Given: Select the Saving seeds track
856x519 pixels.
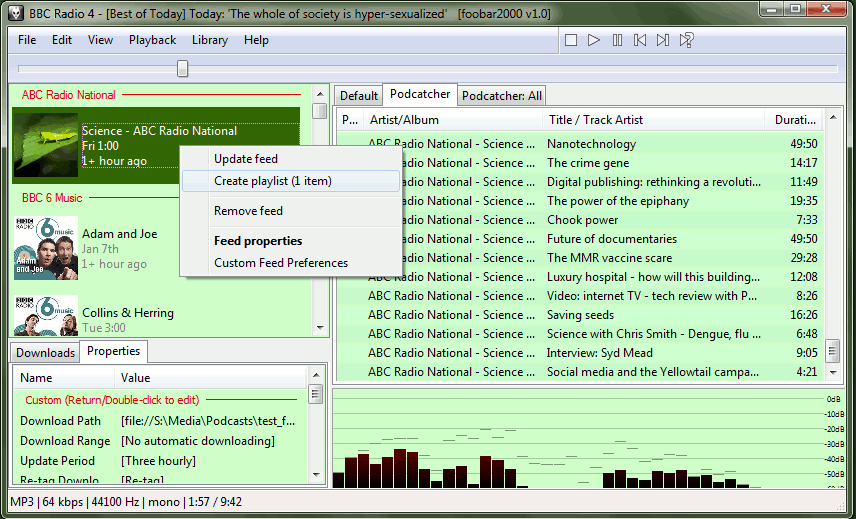Looking at the screenshot, I should coord(580,315).
